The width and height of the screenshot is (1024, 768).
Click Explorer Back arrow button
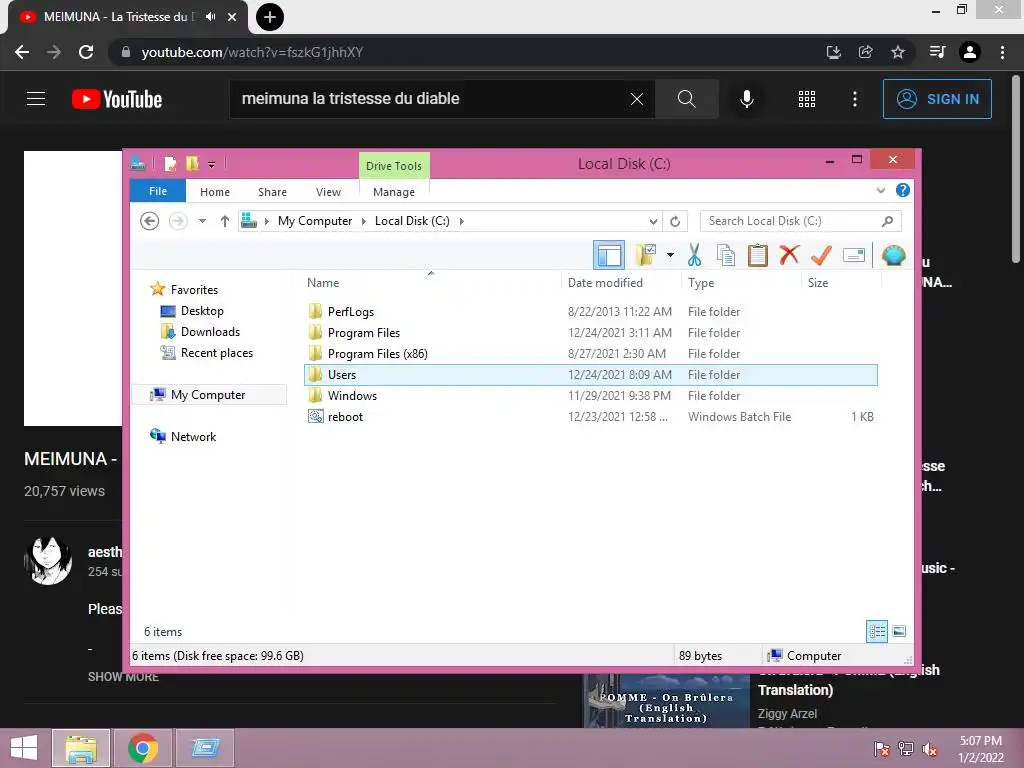pyautogui.click(x=150, y=221)
